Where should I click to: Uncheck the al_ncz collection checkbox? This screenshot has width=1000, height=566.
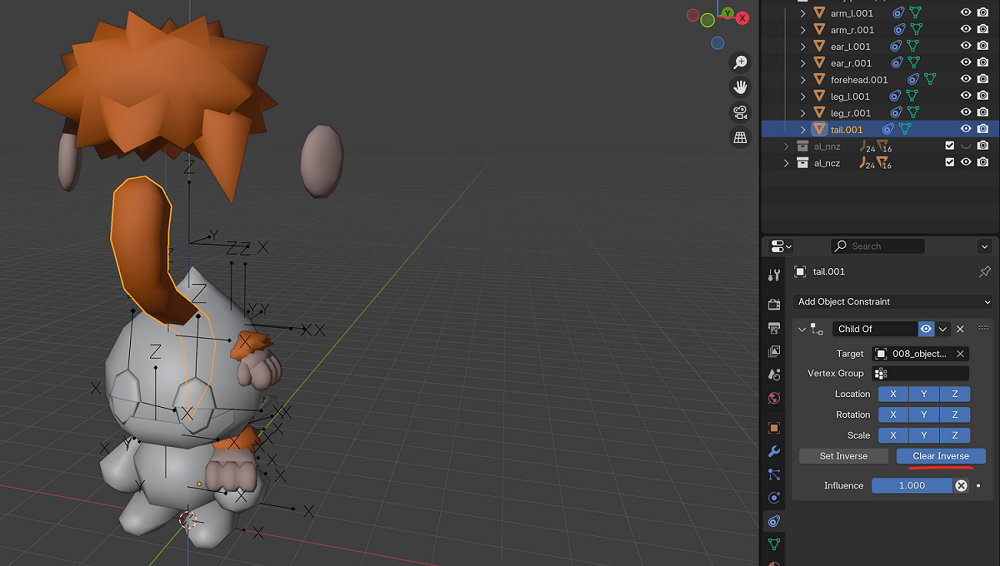[950, 162]
